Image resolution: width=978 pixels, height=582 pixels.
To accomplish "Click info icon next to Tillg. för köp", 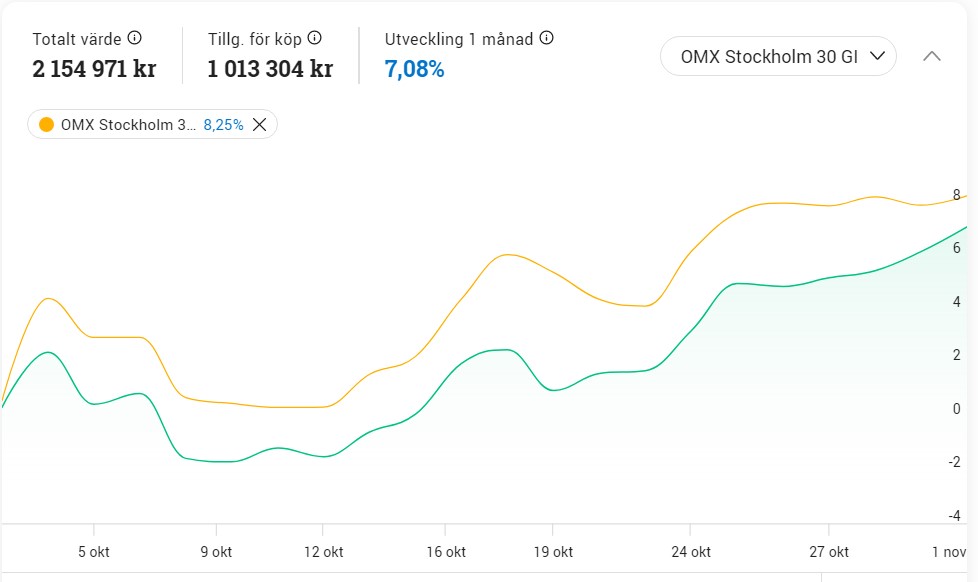I will tap(315, 39).
